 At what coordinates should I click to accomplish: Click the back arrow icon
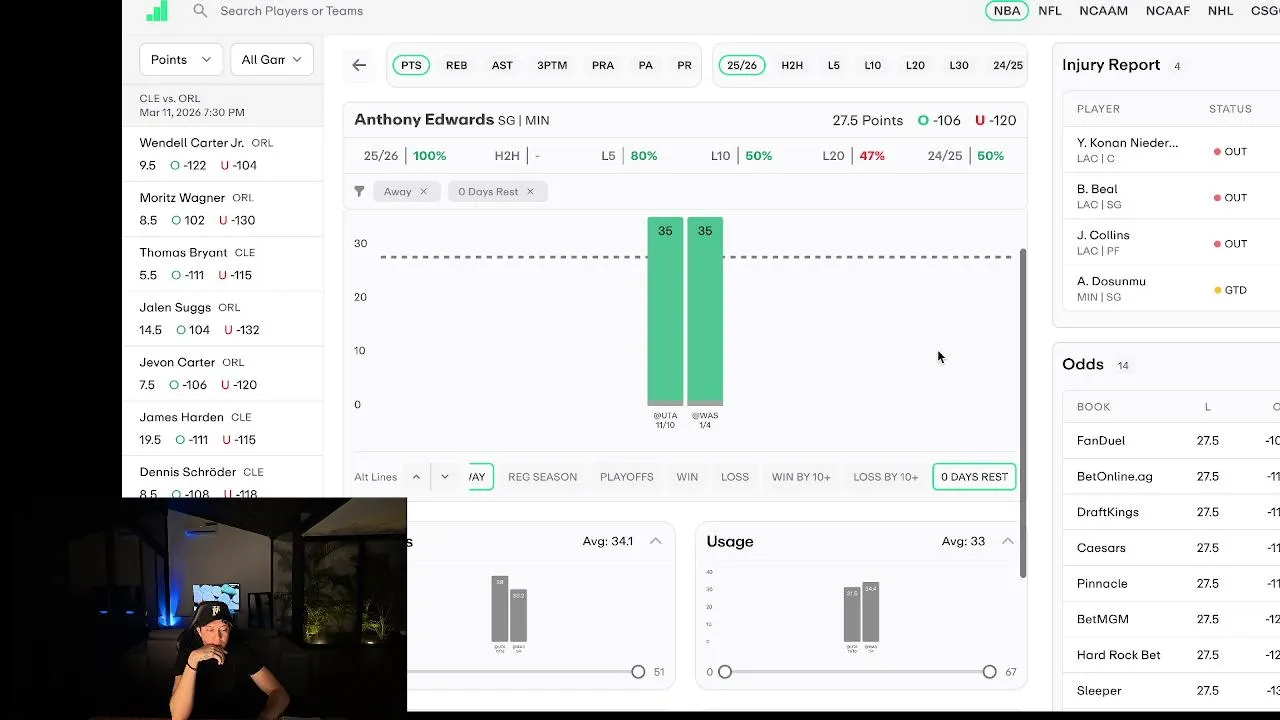click(x=359, y=65)
